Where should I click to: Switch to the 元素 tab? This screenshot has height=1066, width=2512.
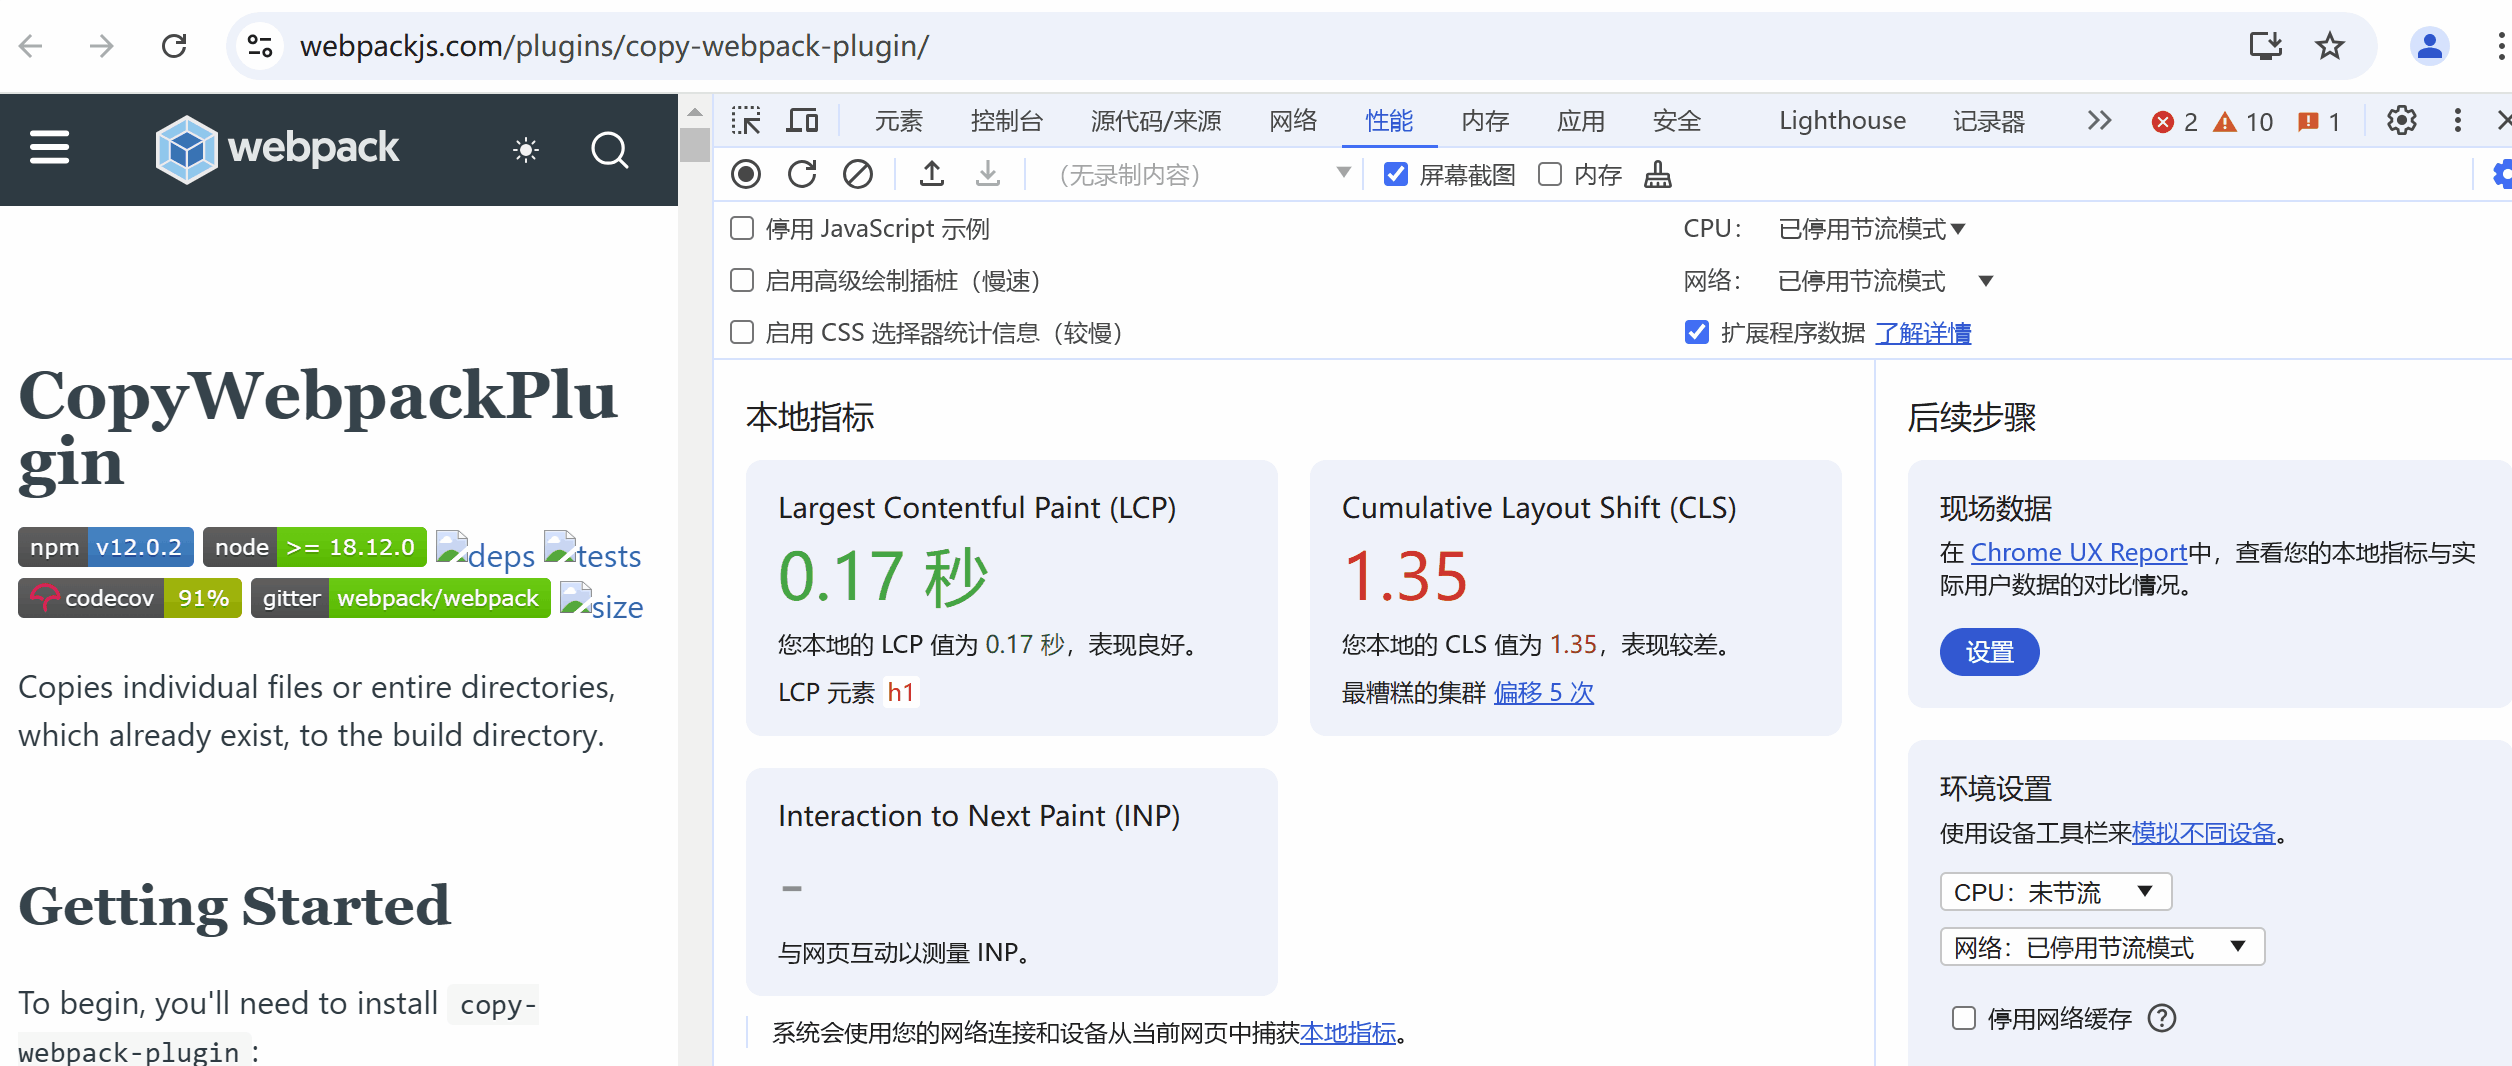898,121
